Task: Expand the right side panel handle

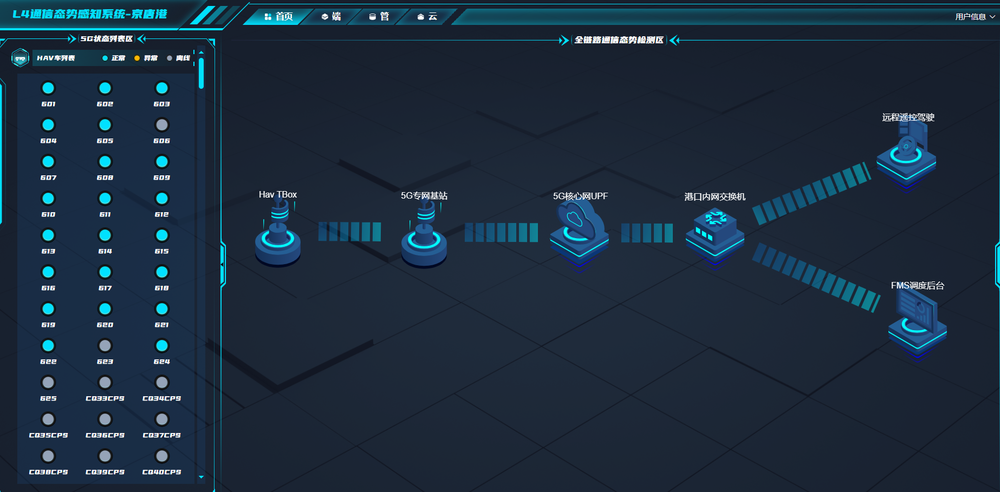Action: [x=997, y=264]
